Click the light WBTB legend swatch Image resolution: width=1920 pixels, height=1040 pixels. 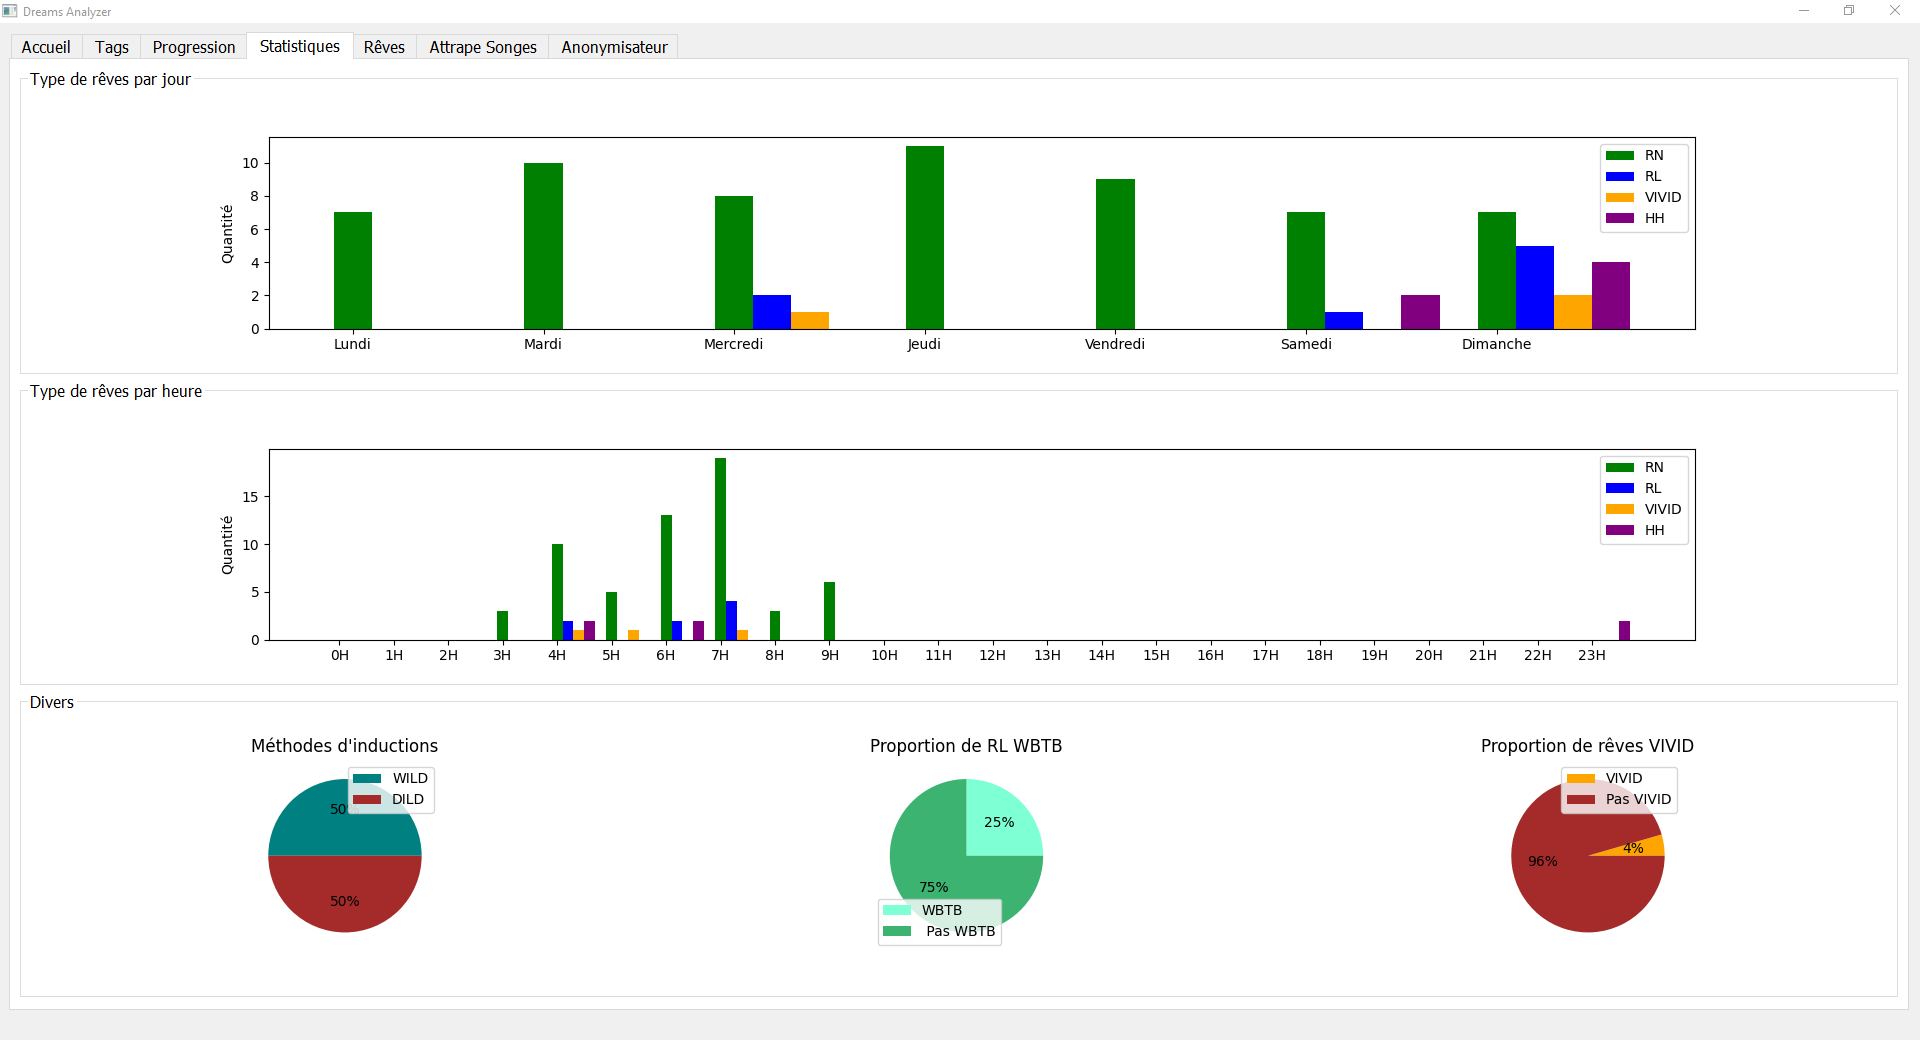(x=897, y=910)
